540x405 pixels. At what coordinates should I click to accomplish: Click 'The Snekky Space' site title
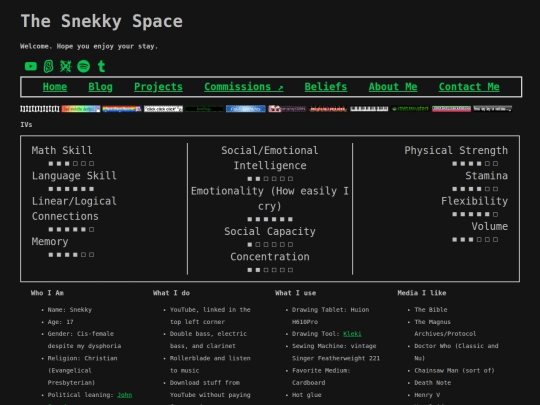(x=102, y=21)
